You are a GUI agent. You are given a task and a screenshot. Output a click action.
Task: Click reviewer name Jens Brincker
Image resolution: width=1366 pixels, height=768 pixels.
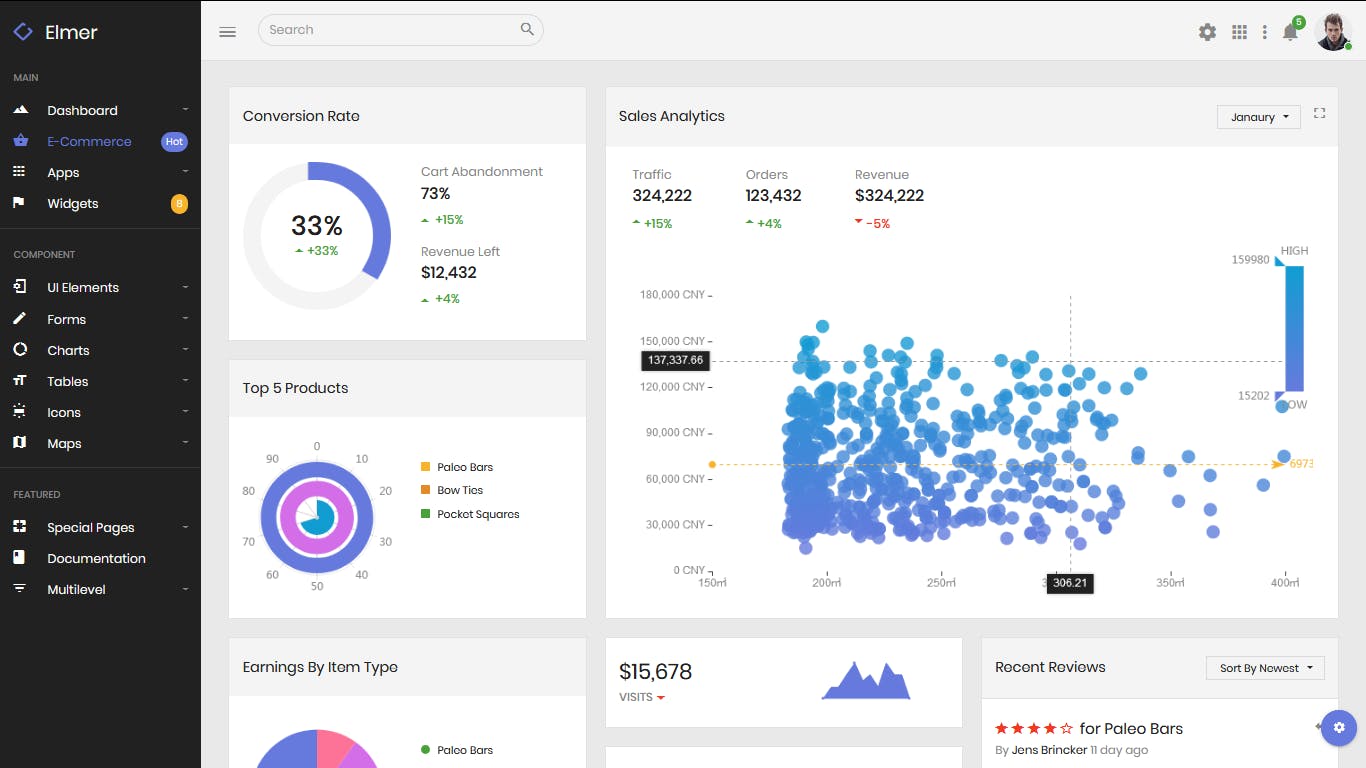click(1049, 750)
